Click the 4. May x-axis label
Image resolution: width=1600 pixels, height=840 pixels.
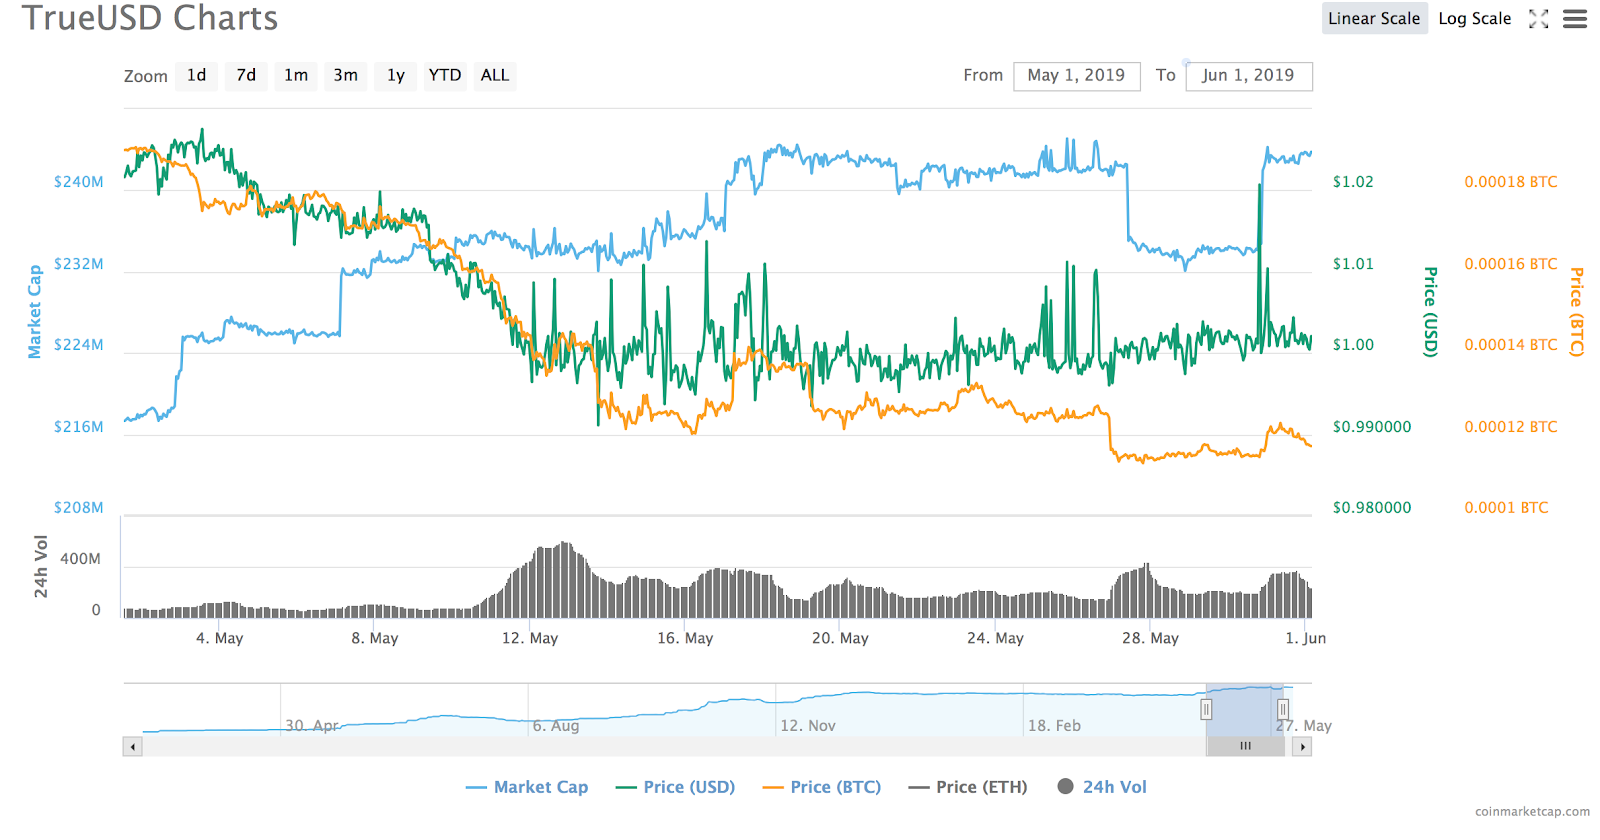pos(220,638)
